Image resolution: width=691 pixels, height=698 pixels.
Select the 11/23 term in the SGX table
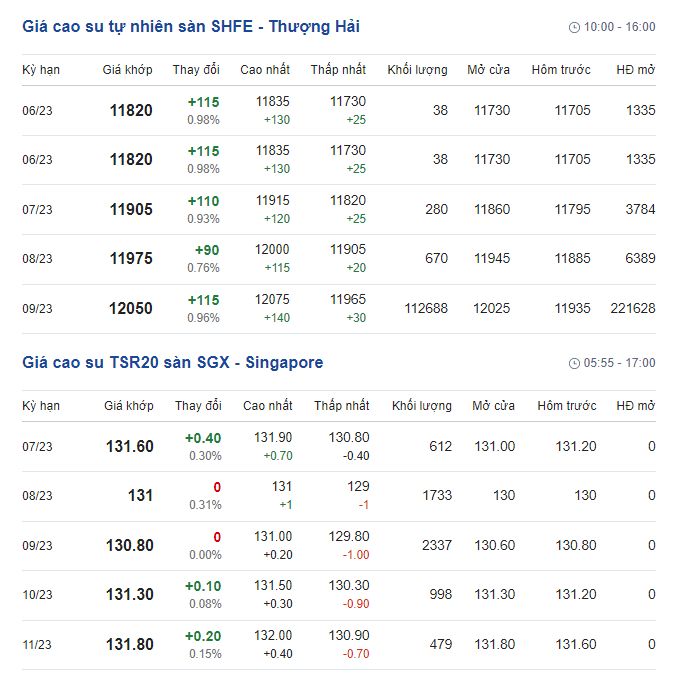click(x=37, y=645)
